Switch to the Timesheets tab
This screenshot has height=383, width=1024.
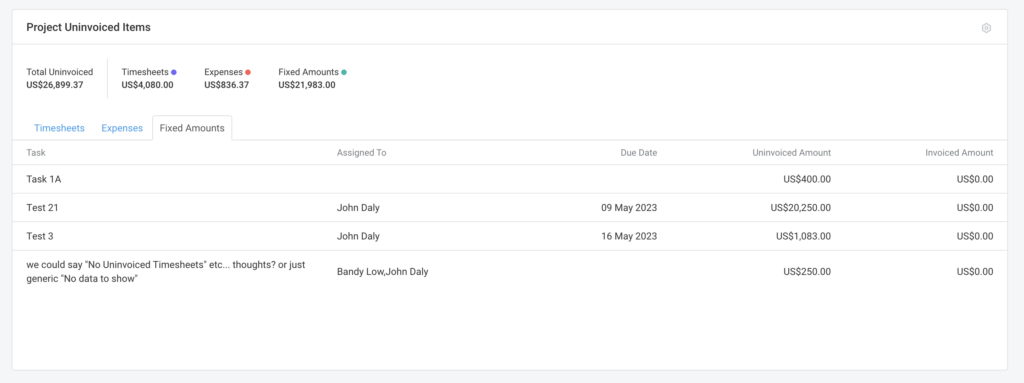pyautogui.click(x=59, y=128)
